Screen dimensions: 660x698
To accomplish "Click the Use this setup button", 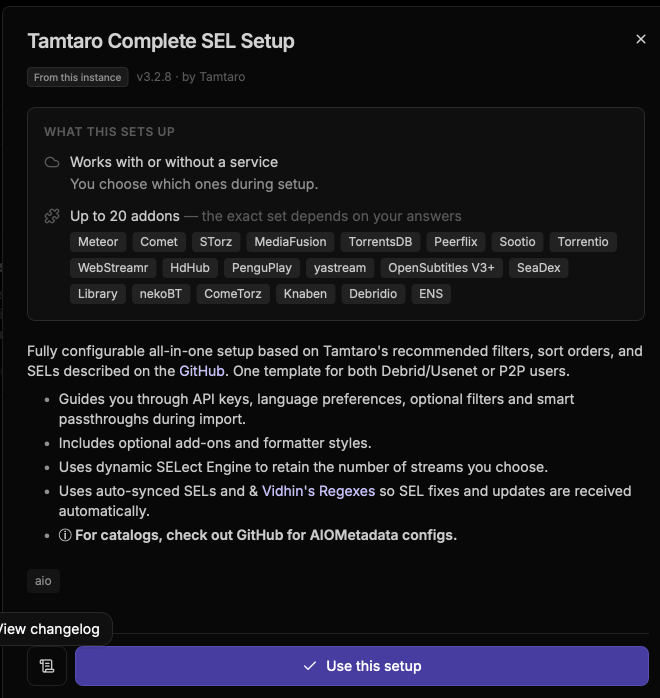I will pos(362,666).
